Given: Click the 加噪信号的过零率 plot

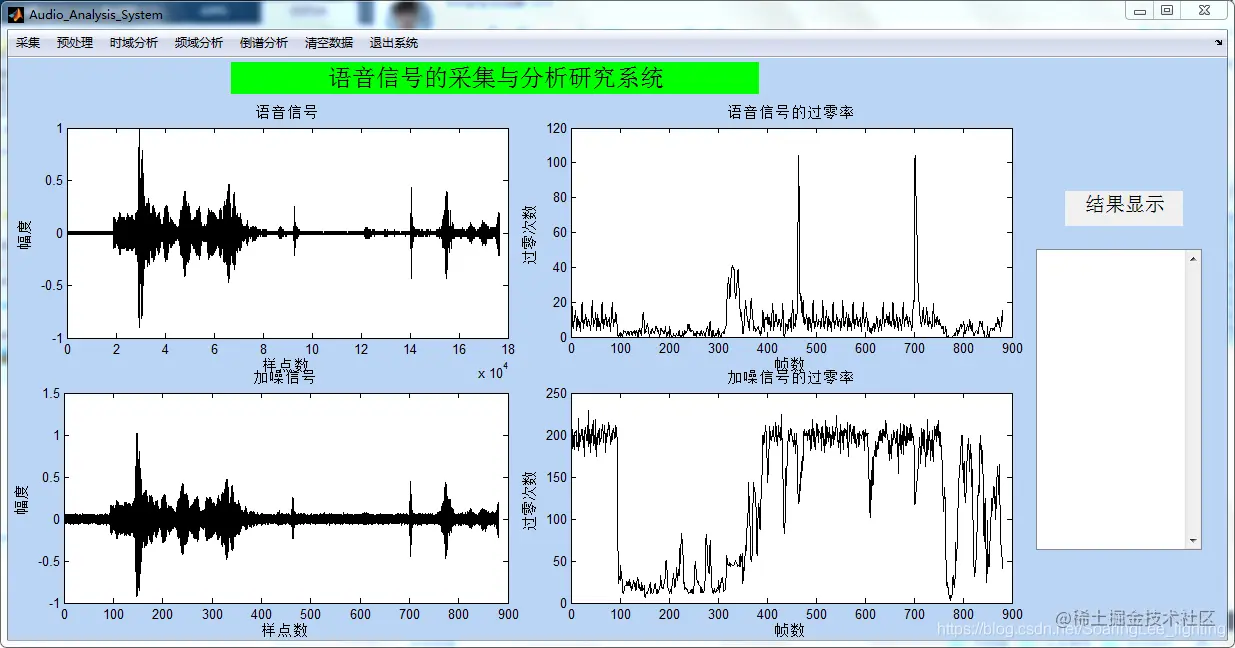Looking at the screenshot, I should pyautogui.click(x=791, y=498).
